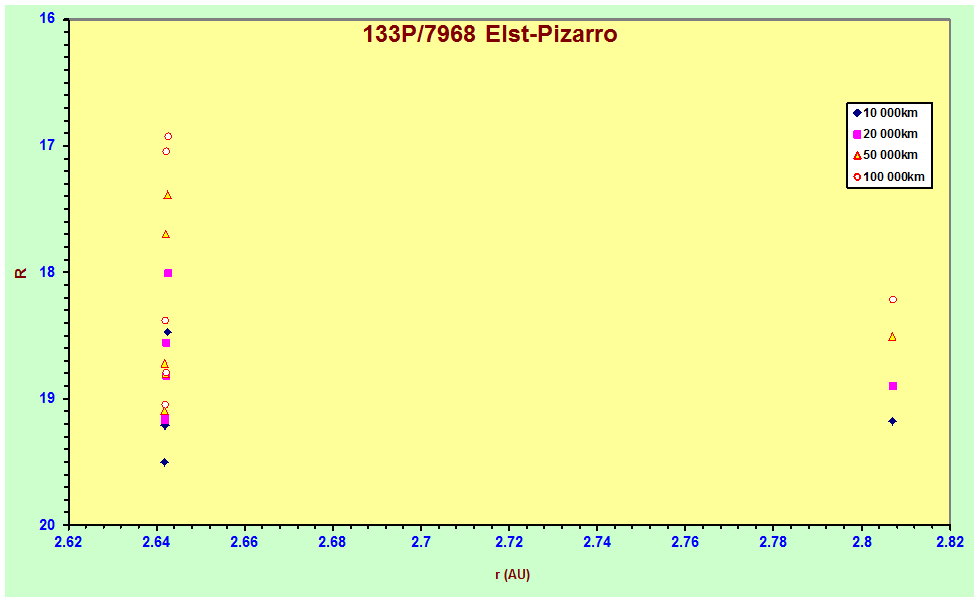Select the magenta square point at R 18
977x600 pixels.
[168, 274]
